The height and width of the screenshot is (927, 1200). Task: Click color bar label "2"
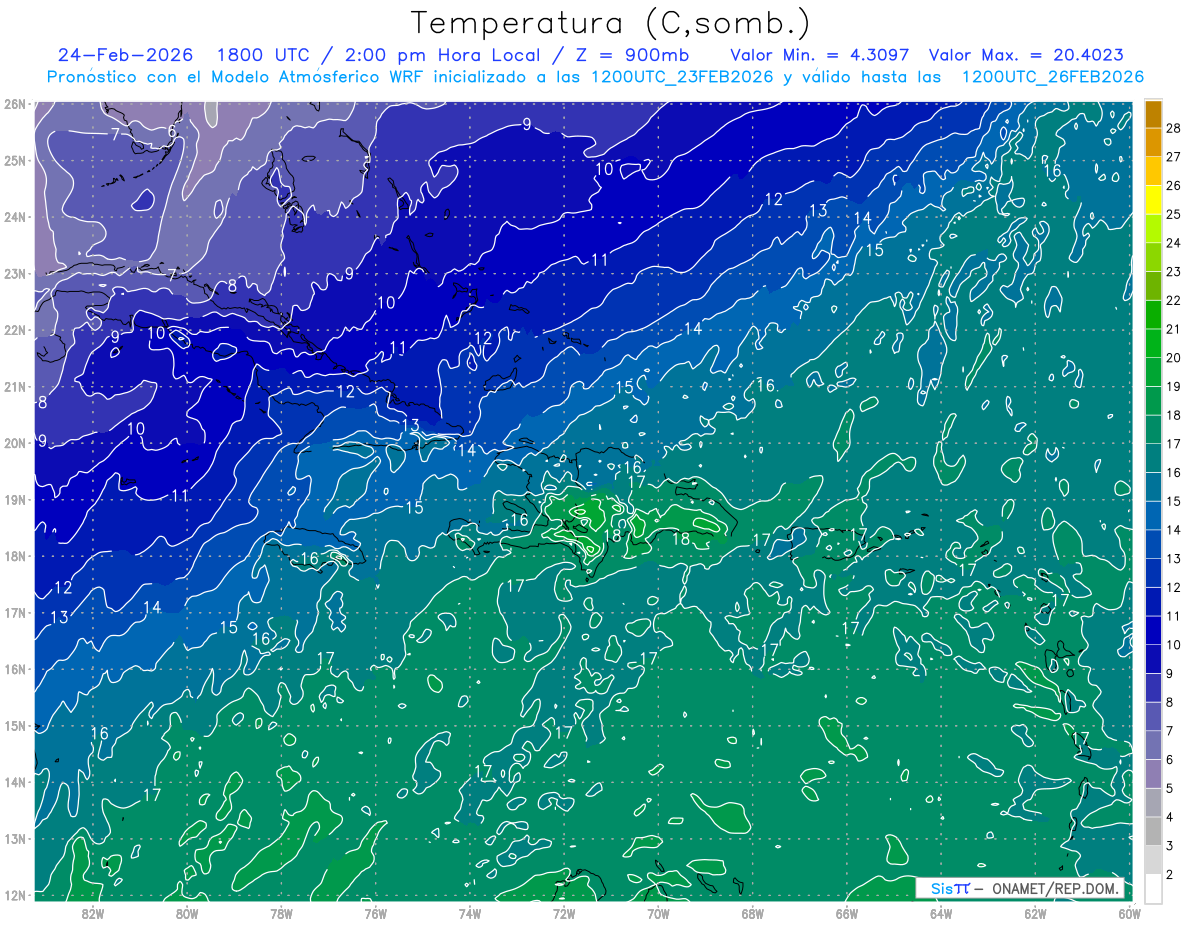(x=1170, y=875)
